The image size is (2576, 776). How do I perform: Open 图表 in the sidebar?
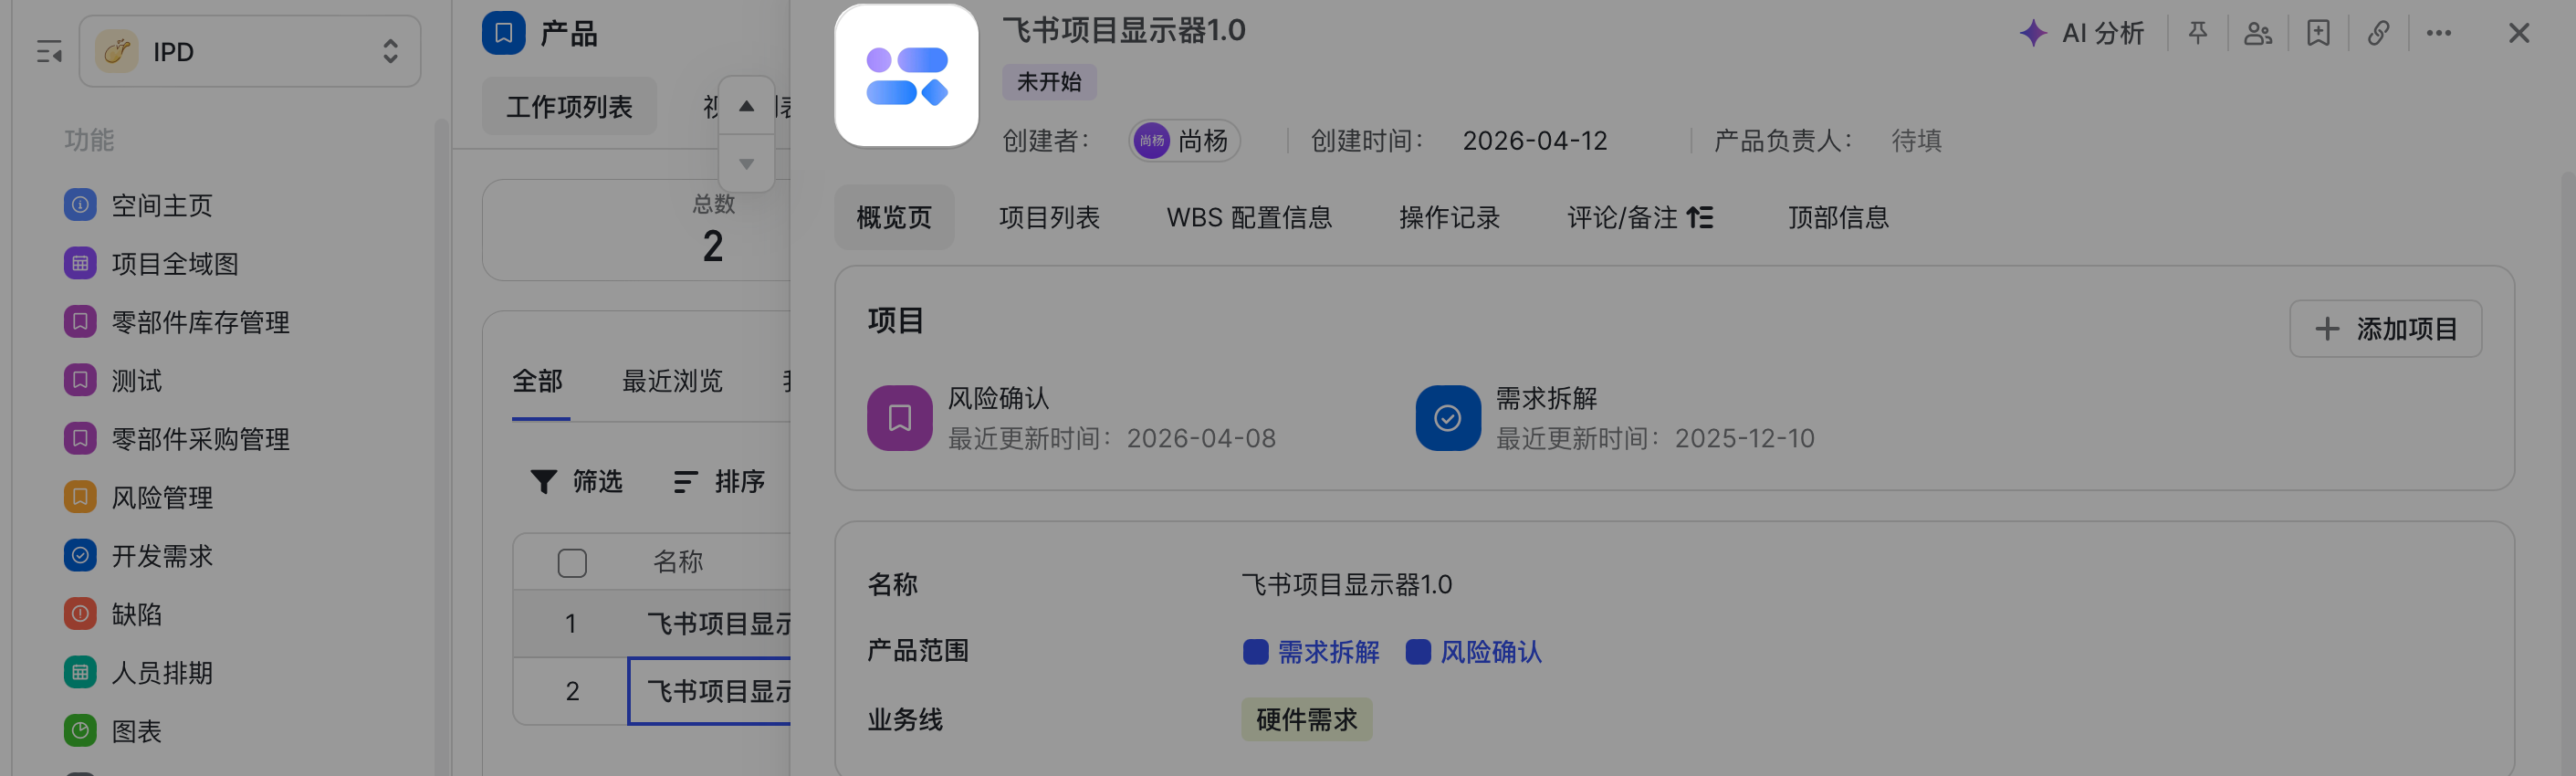coord(137,731)
